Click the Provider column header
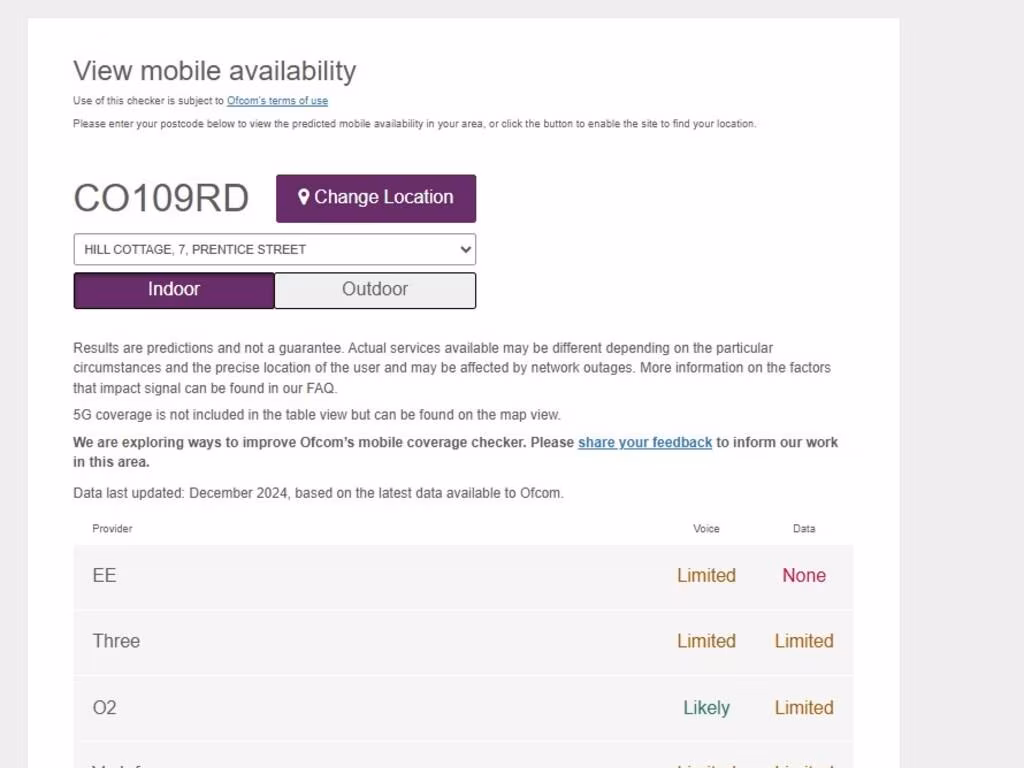Screen dimensions: 1024x768 (x=112, y=528)
